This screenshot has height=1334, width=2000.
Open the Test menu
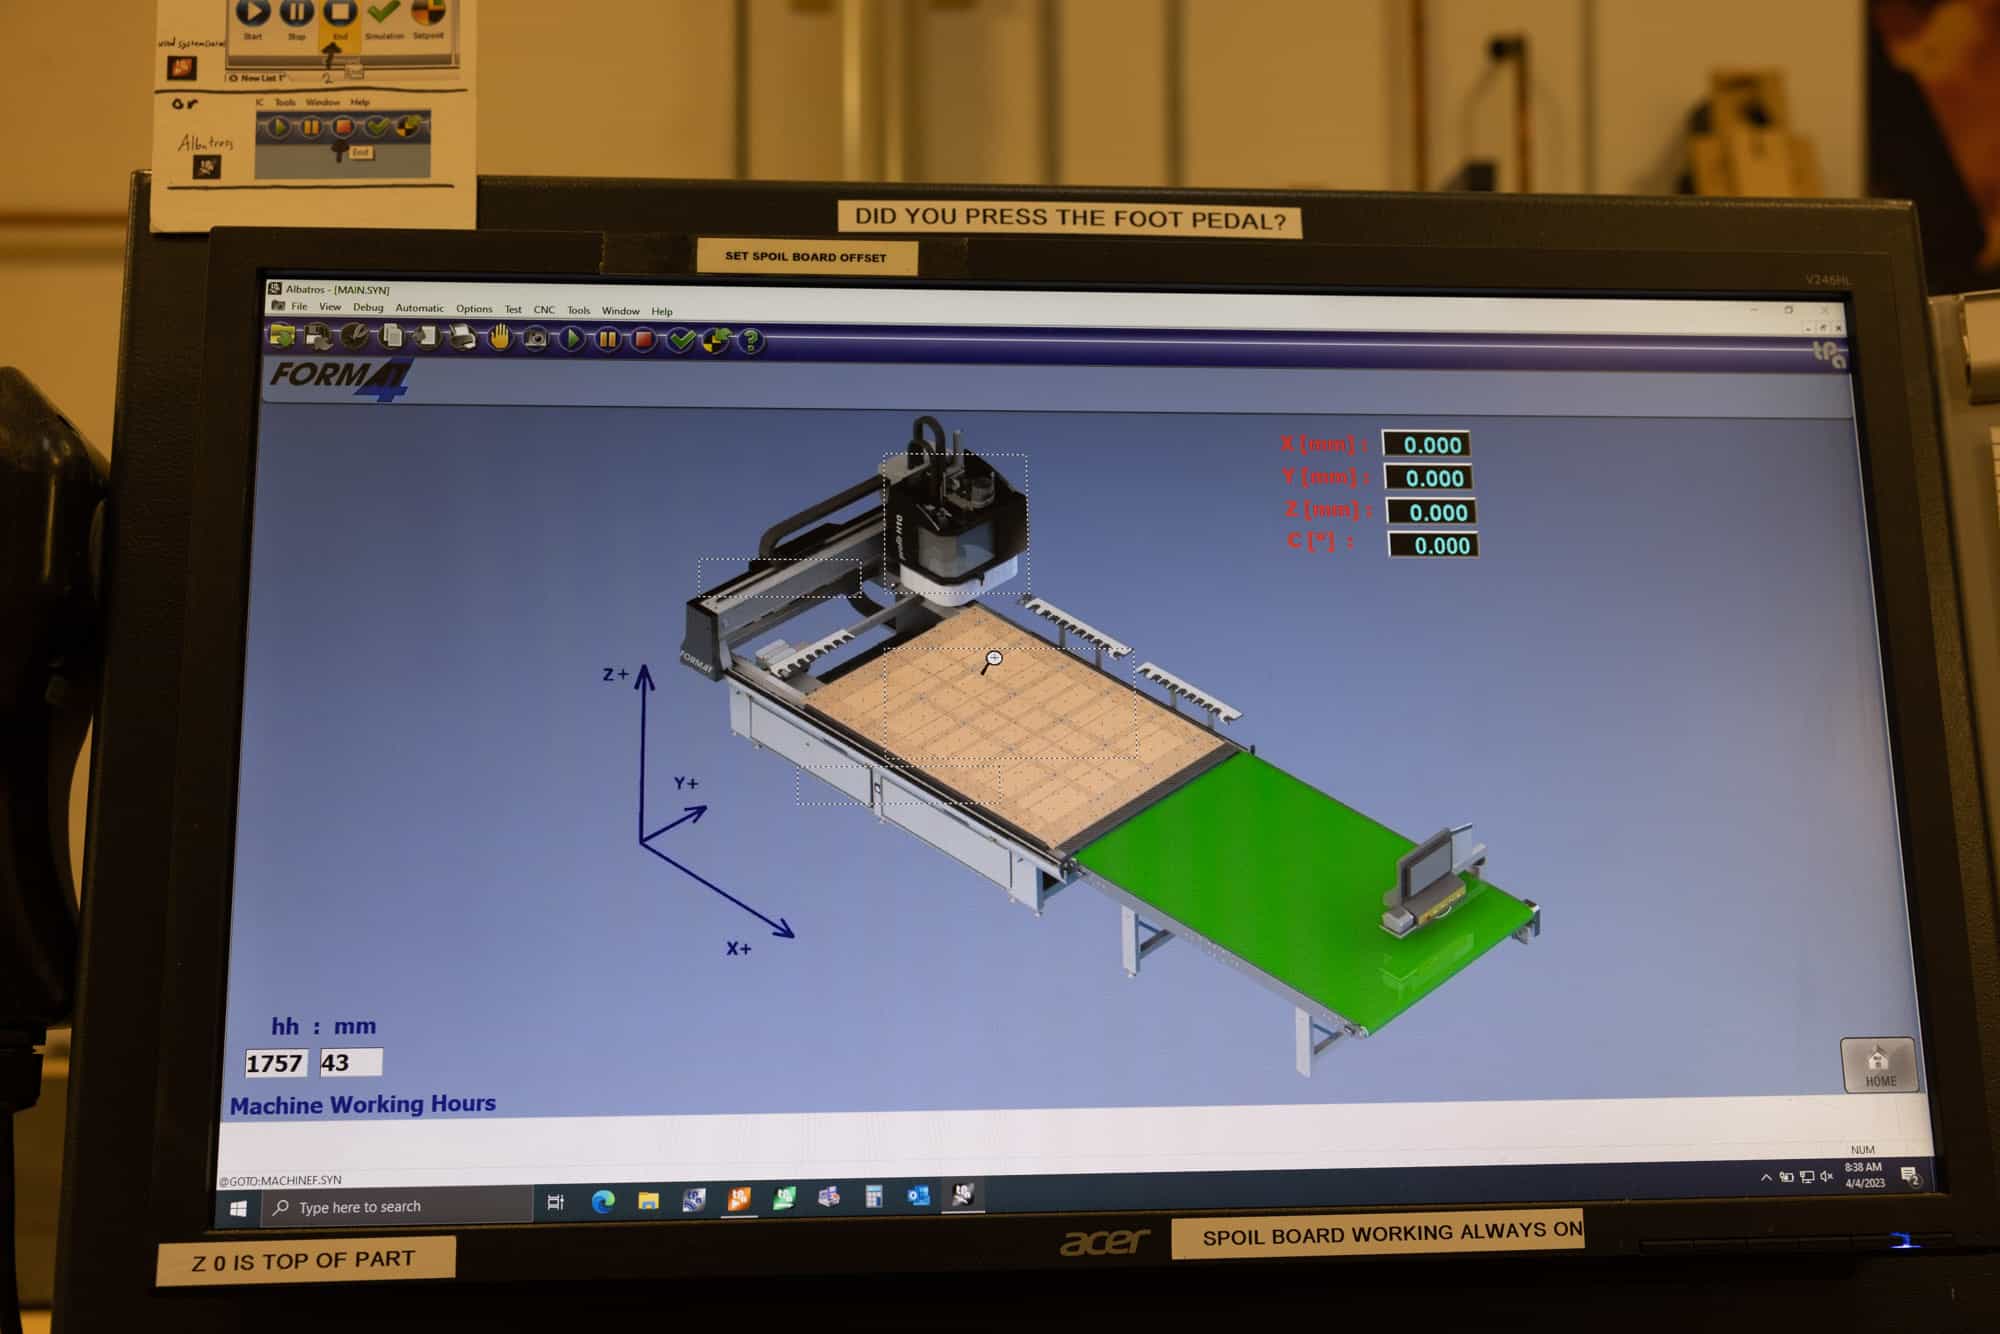(513, 310)
